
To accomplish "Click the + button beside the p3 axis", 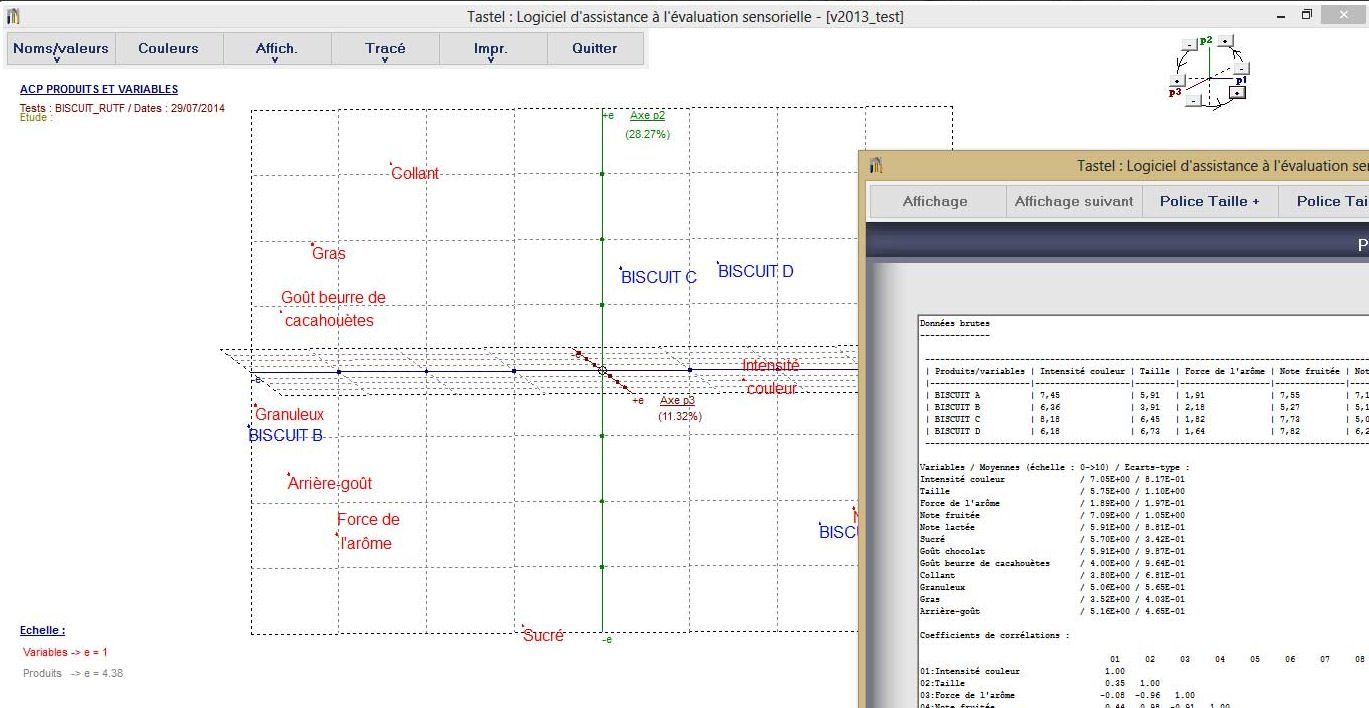I will point(1177,81).
